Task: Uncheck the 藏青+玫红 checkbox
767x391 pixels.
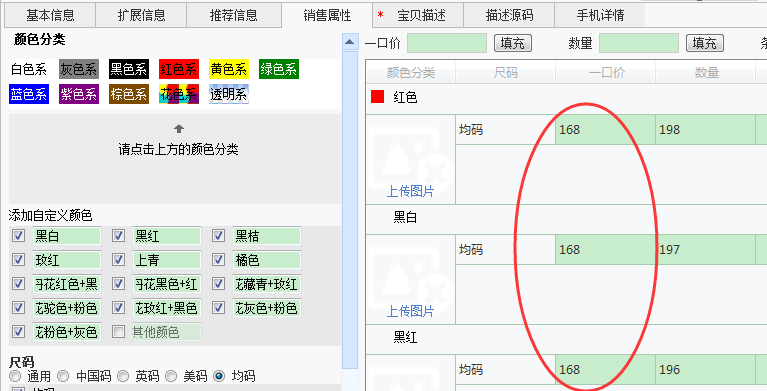Action: point(218,283)
